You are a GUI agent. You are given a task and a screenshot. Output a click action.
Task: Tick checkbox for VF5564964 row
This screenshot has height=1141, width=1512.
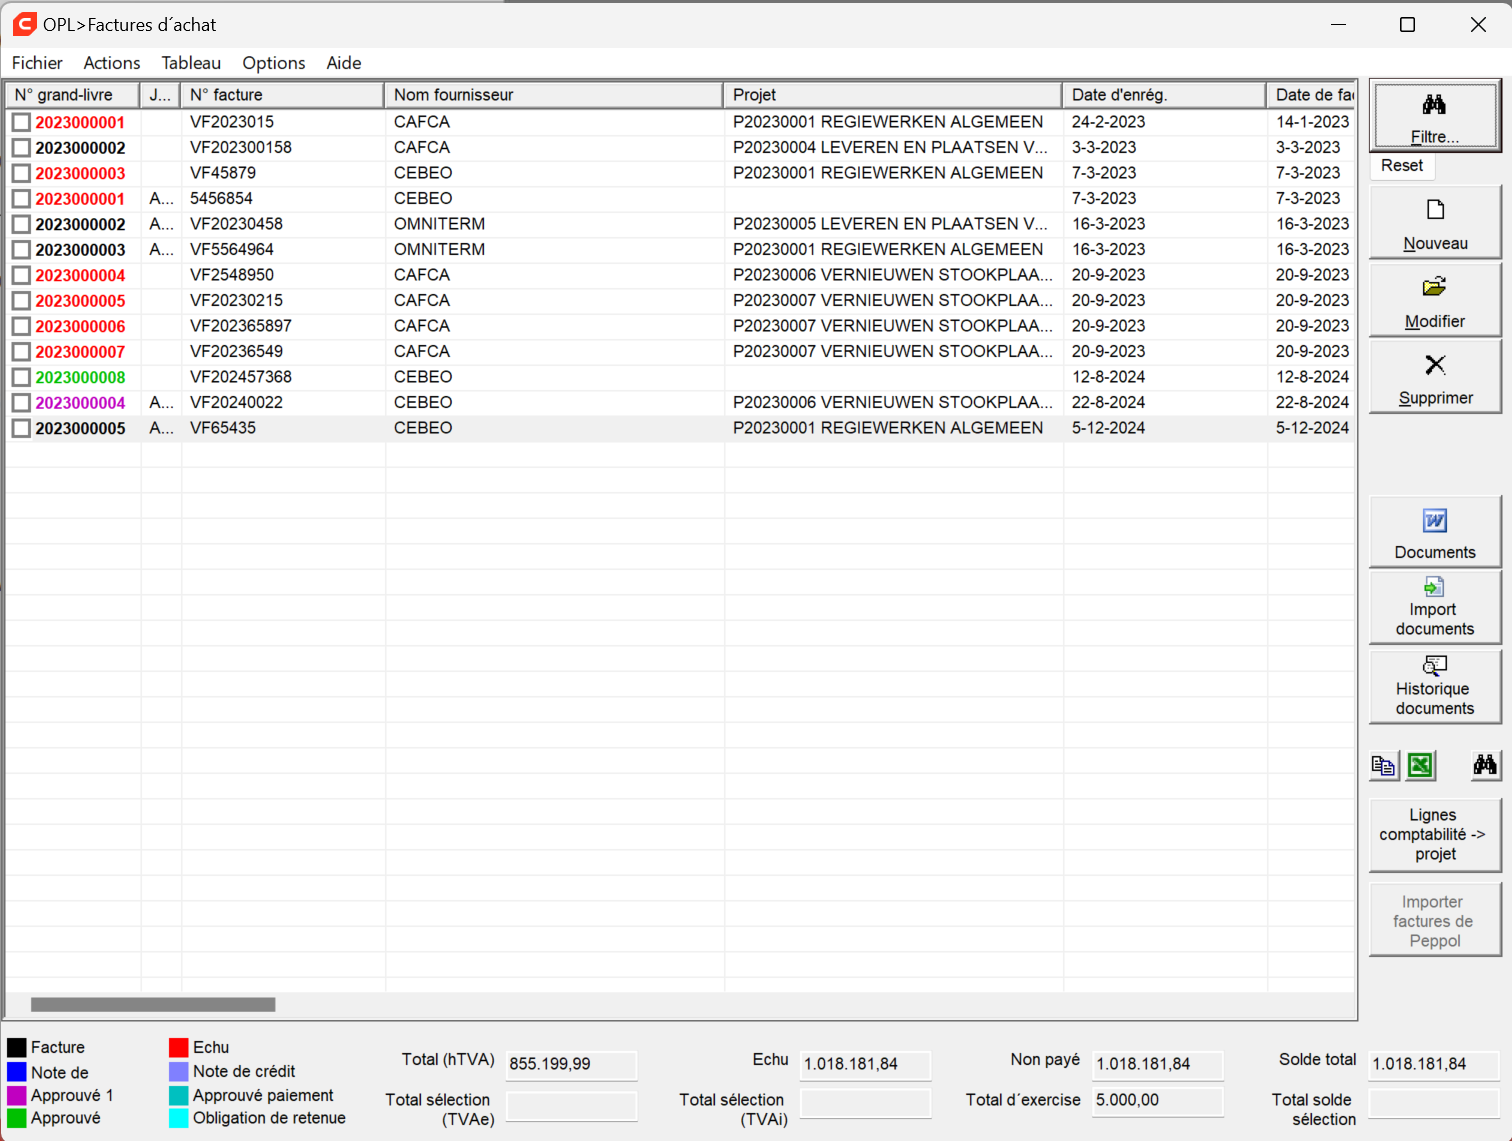click(x=21, y=250)
